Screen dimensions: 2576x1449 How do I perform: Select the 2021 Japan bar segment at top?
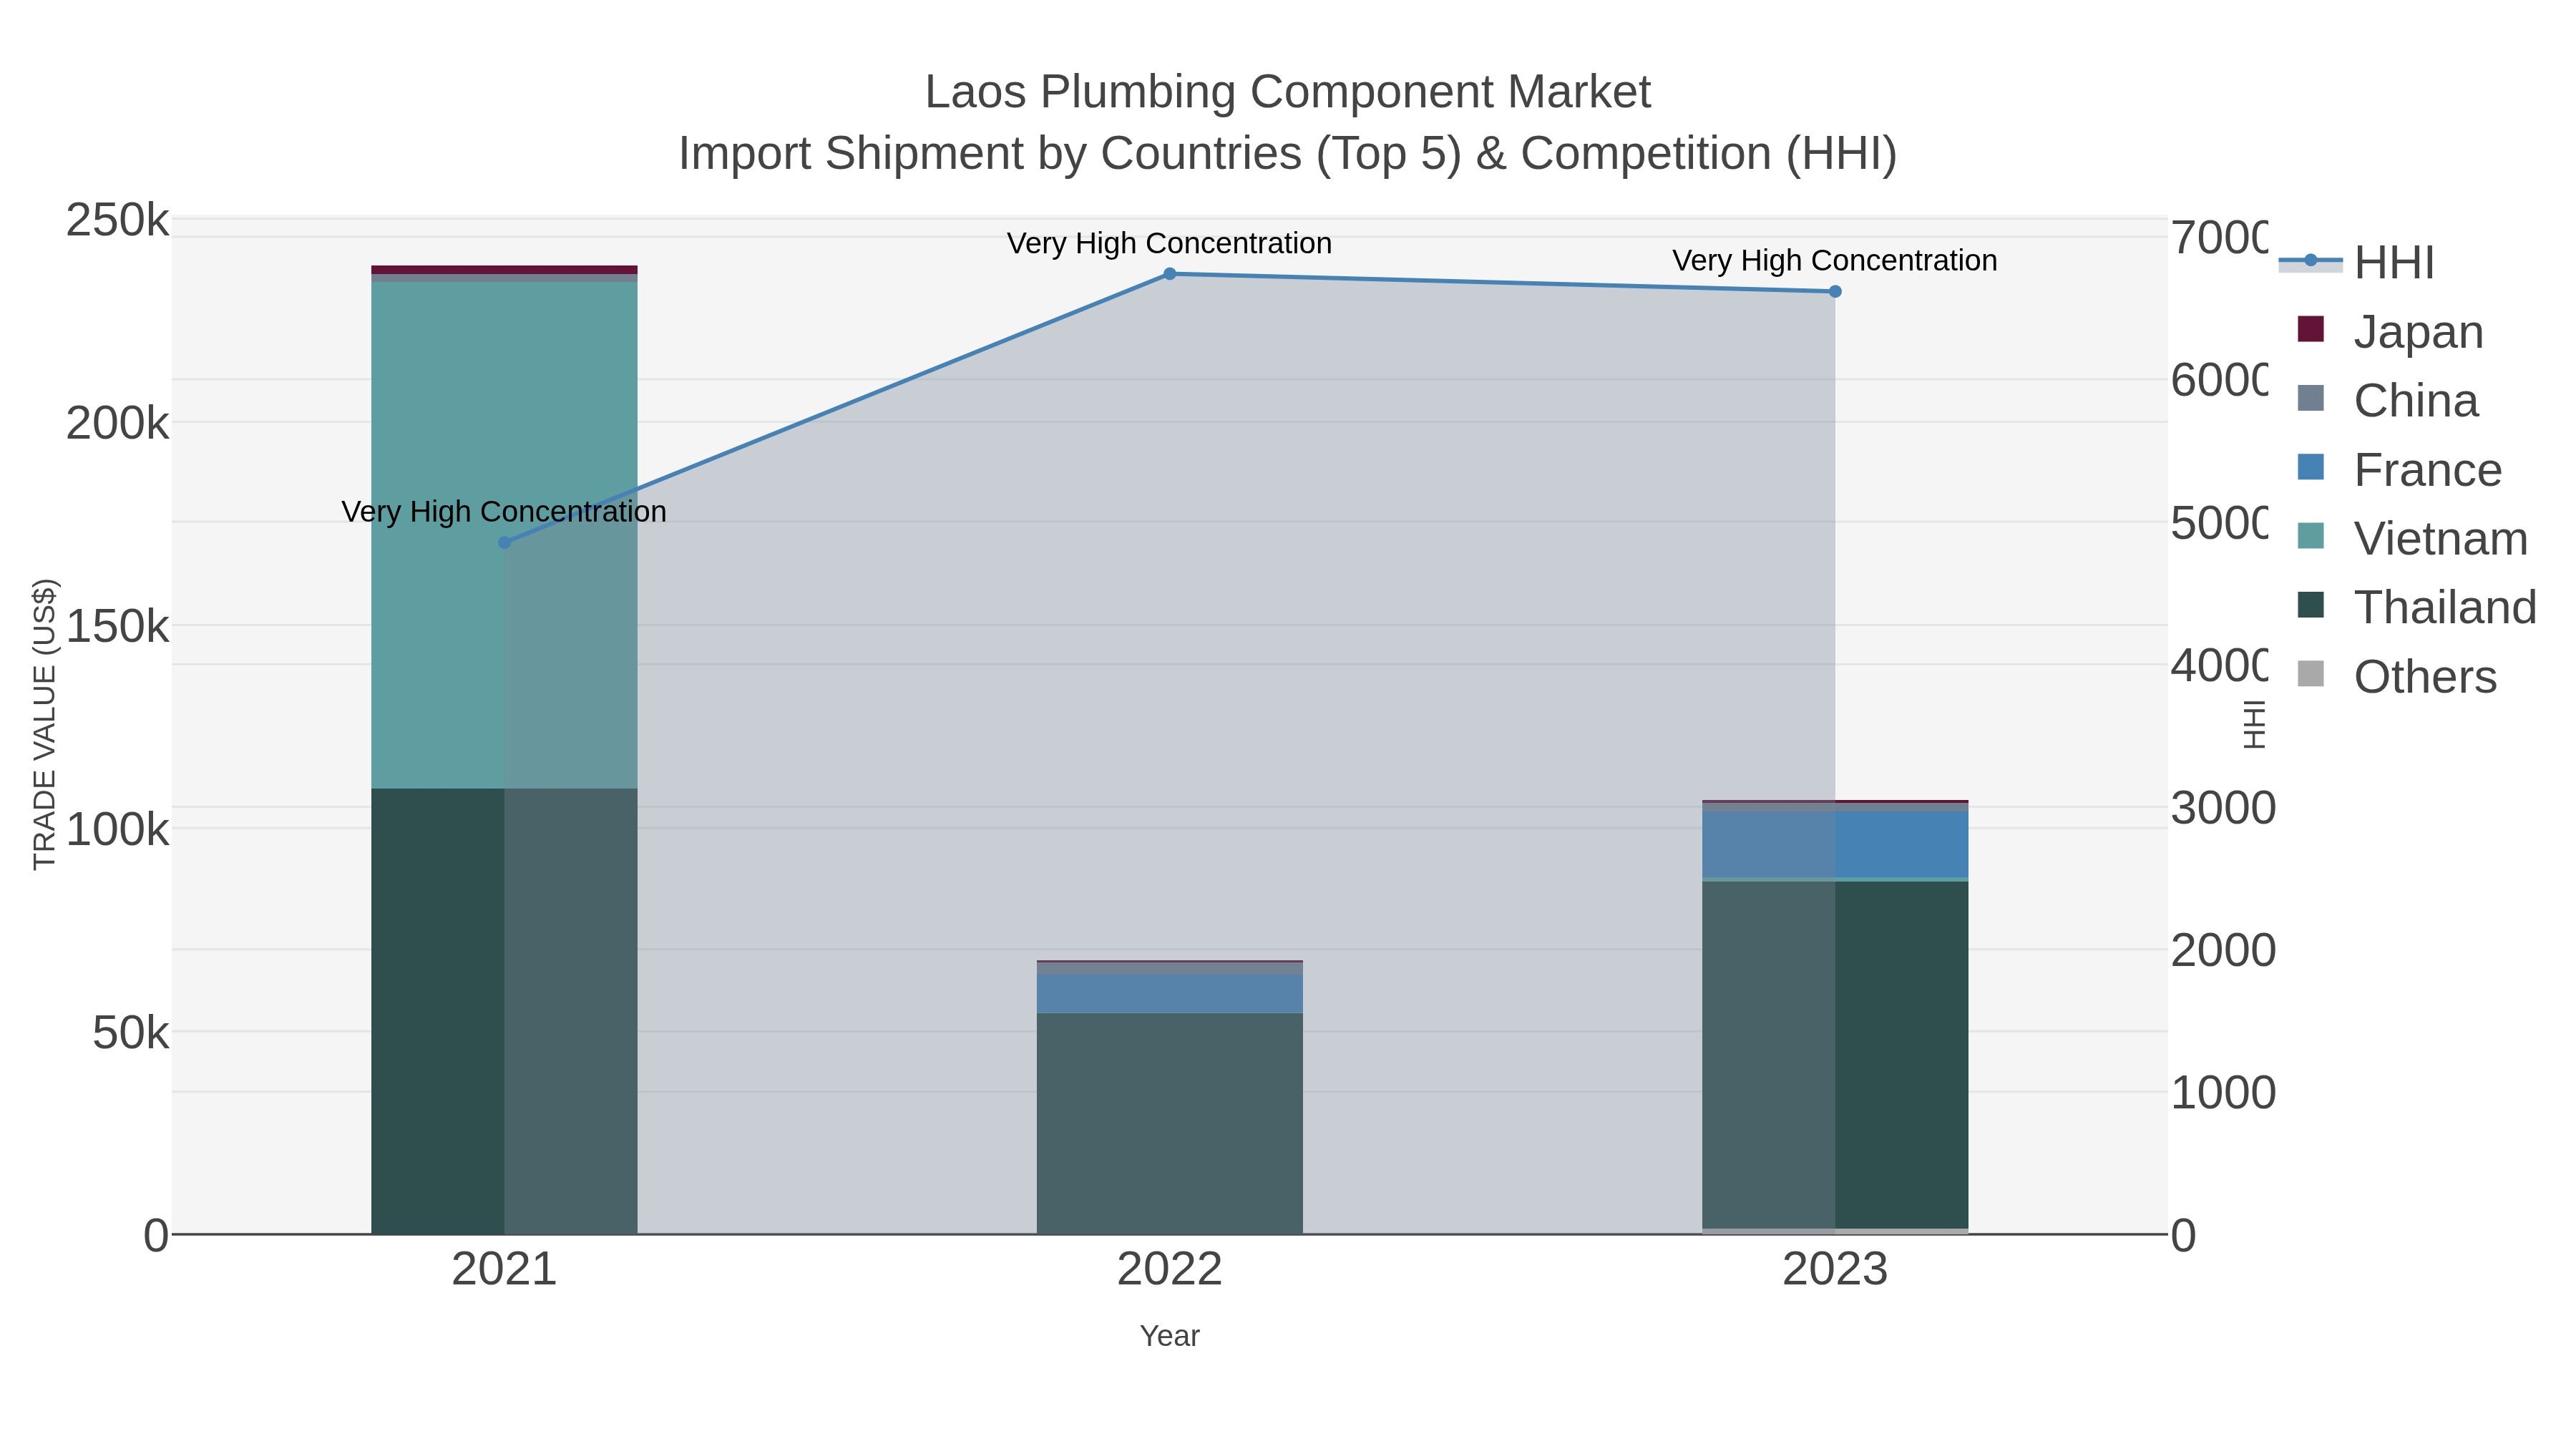[x=504, y=270]
